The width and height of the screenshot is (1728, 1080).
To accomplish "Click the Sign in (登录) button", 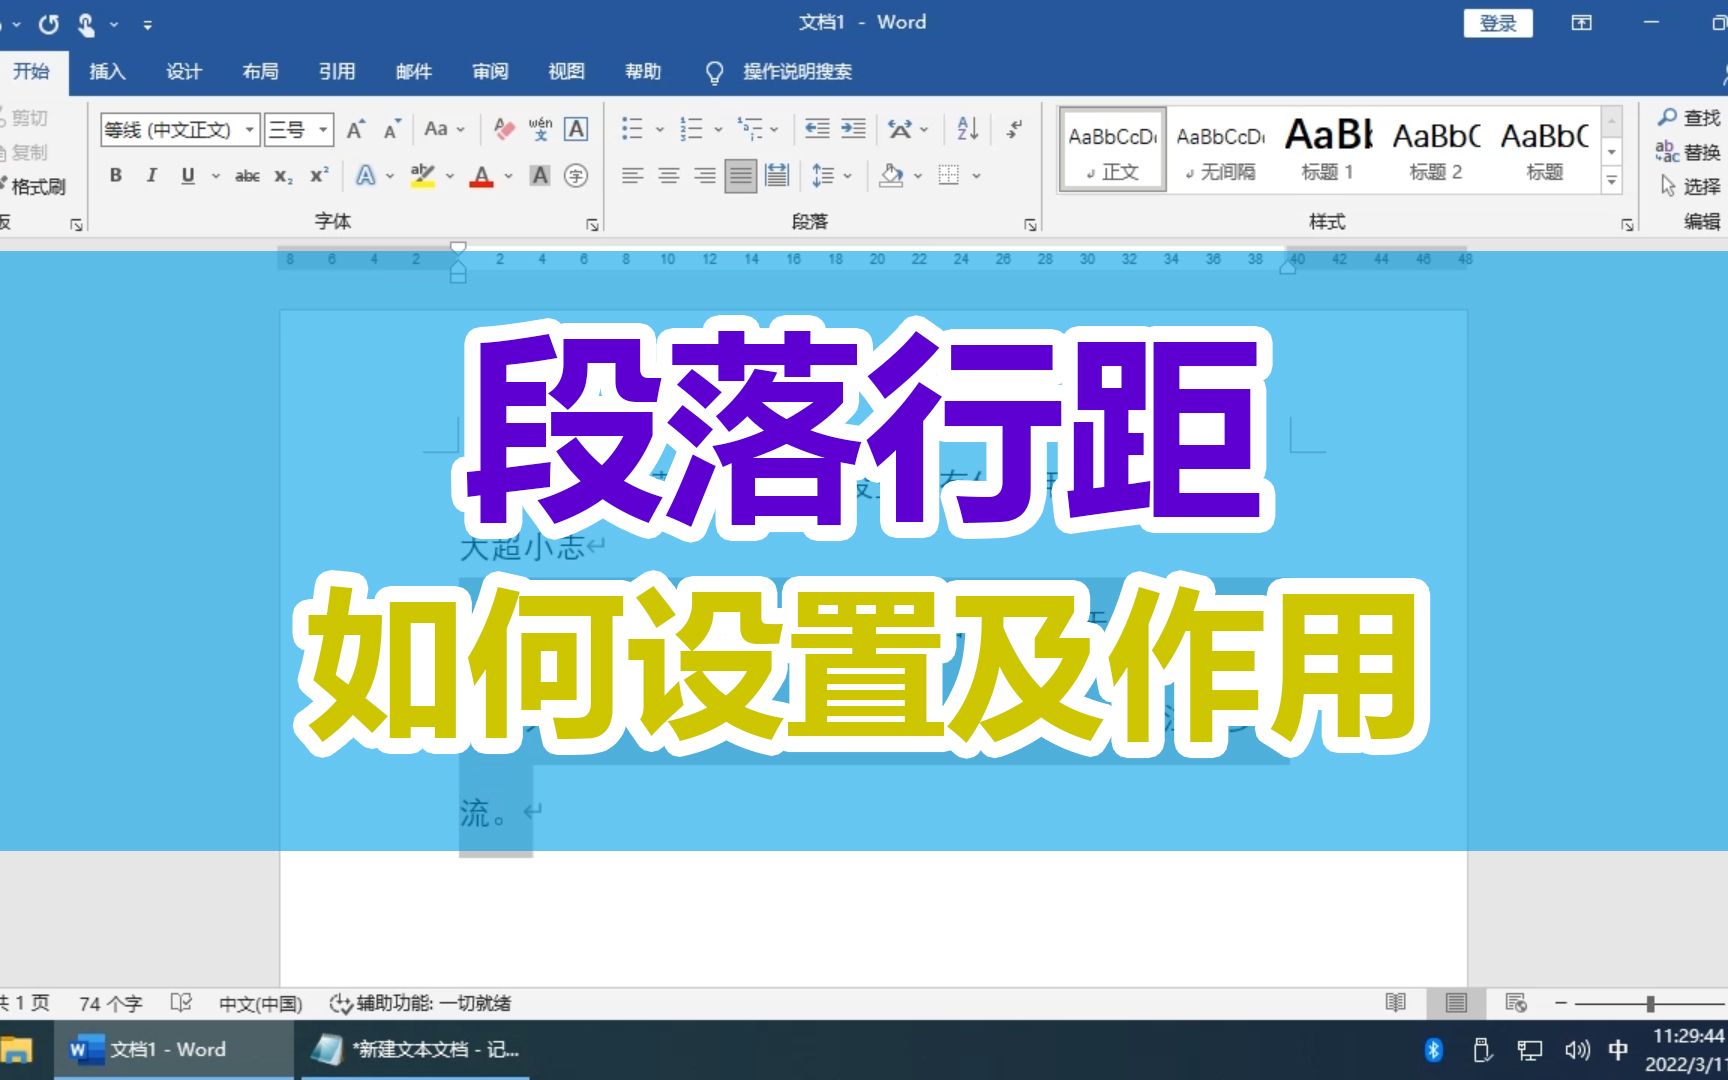I will [1498, 23].
